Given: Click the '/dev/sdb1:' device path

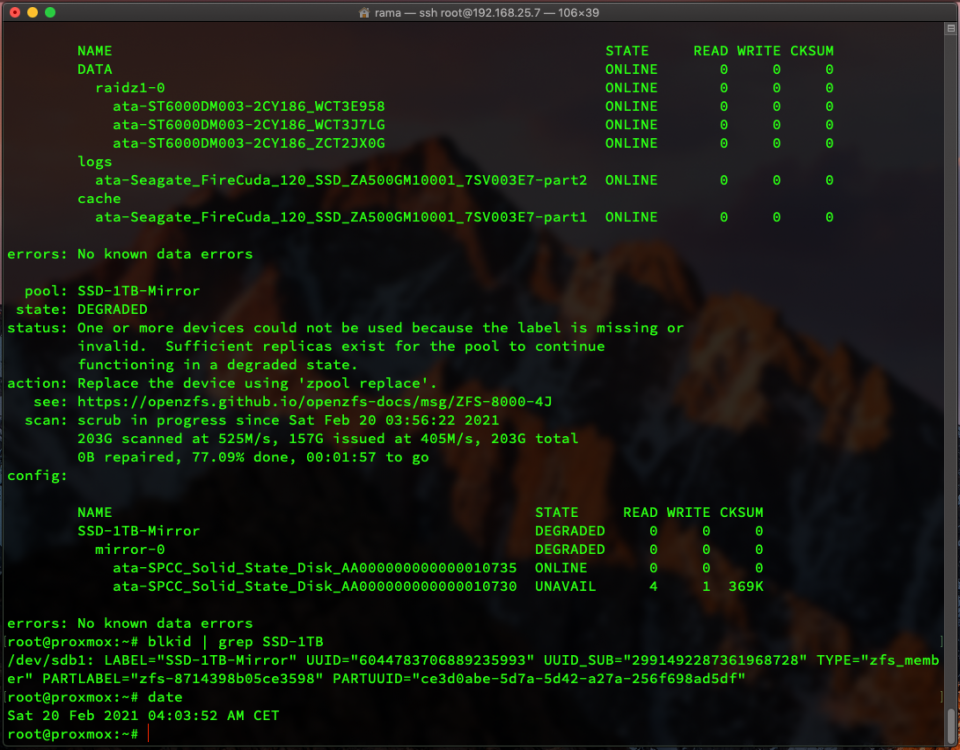Looking at the screenshot, I should [x=51, y=660].
